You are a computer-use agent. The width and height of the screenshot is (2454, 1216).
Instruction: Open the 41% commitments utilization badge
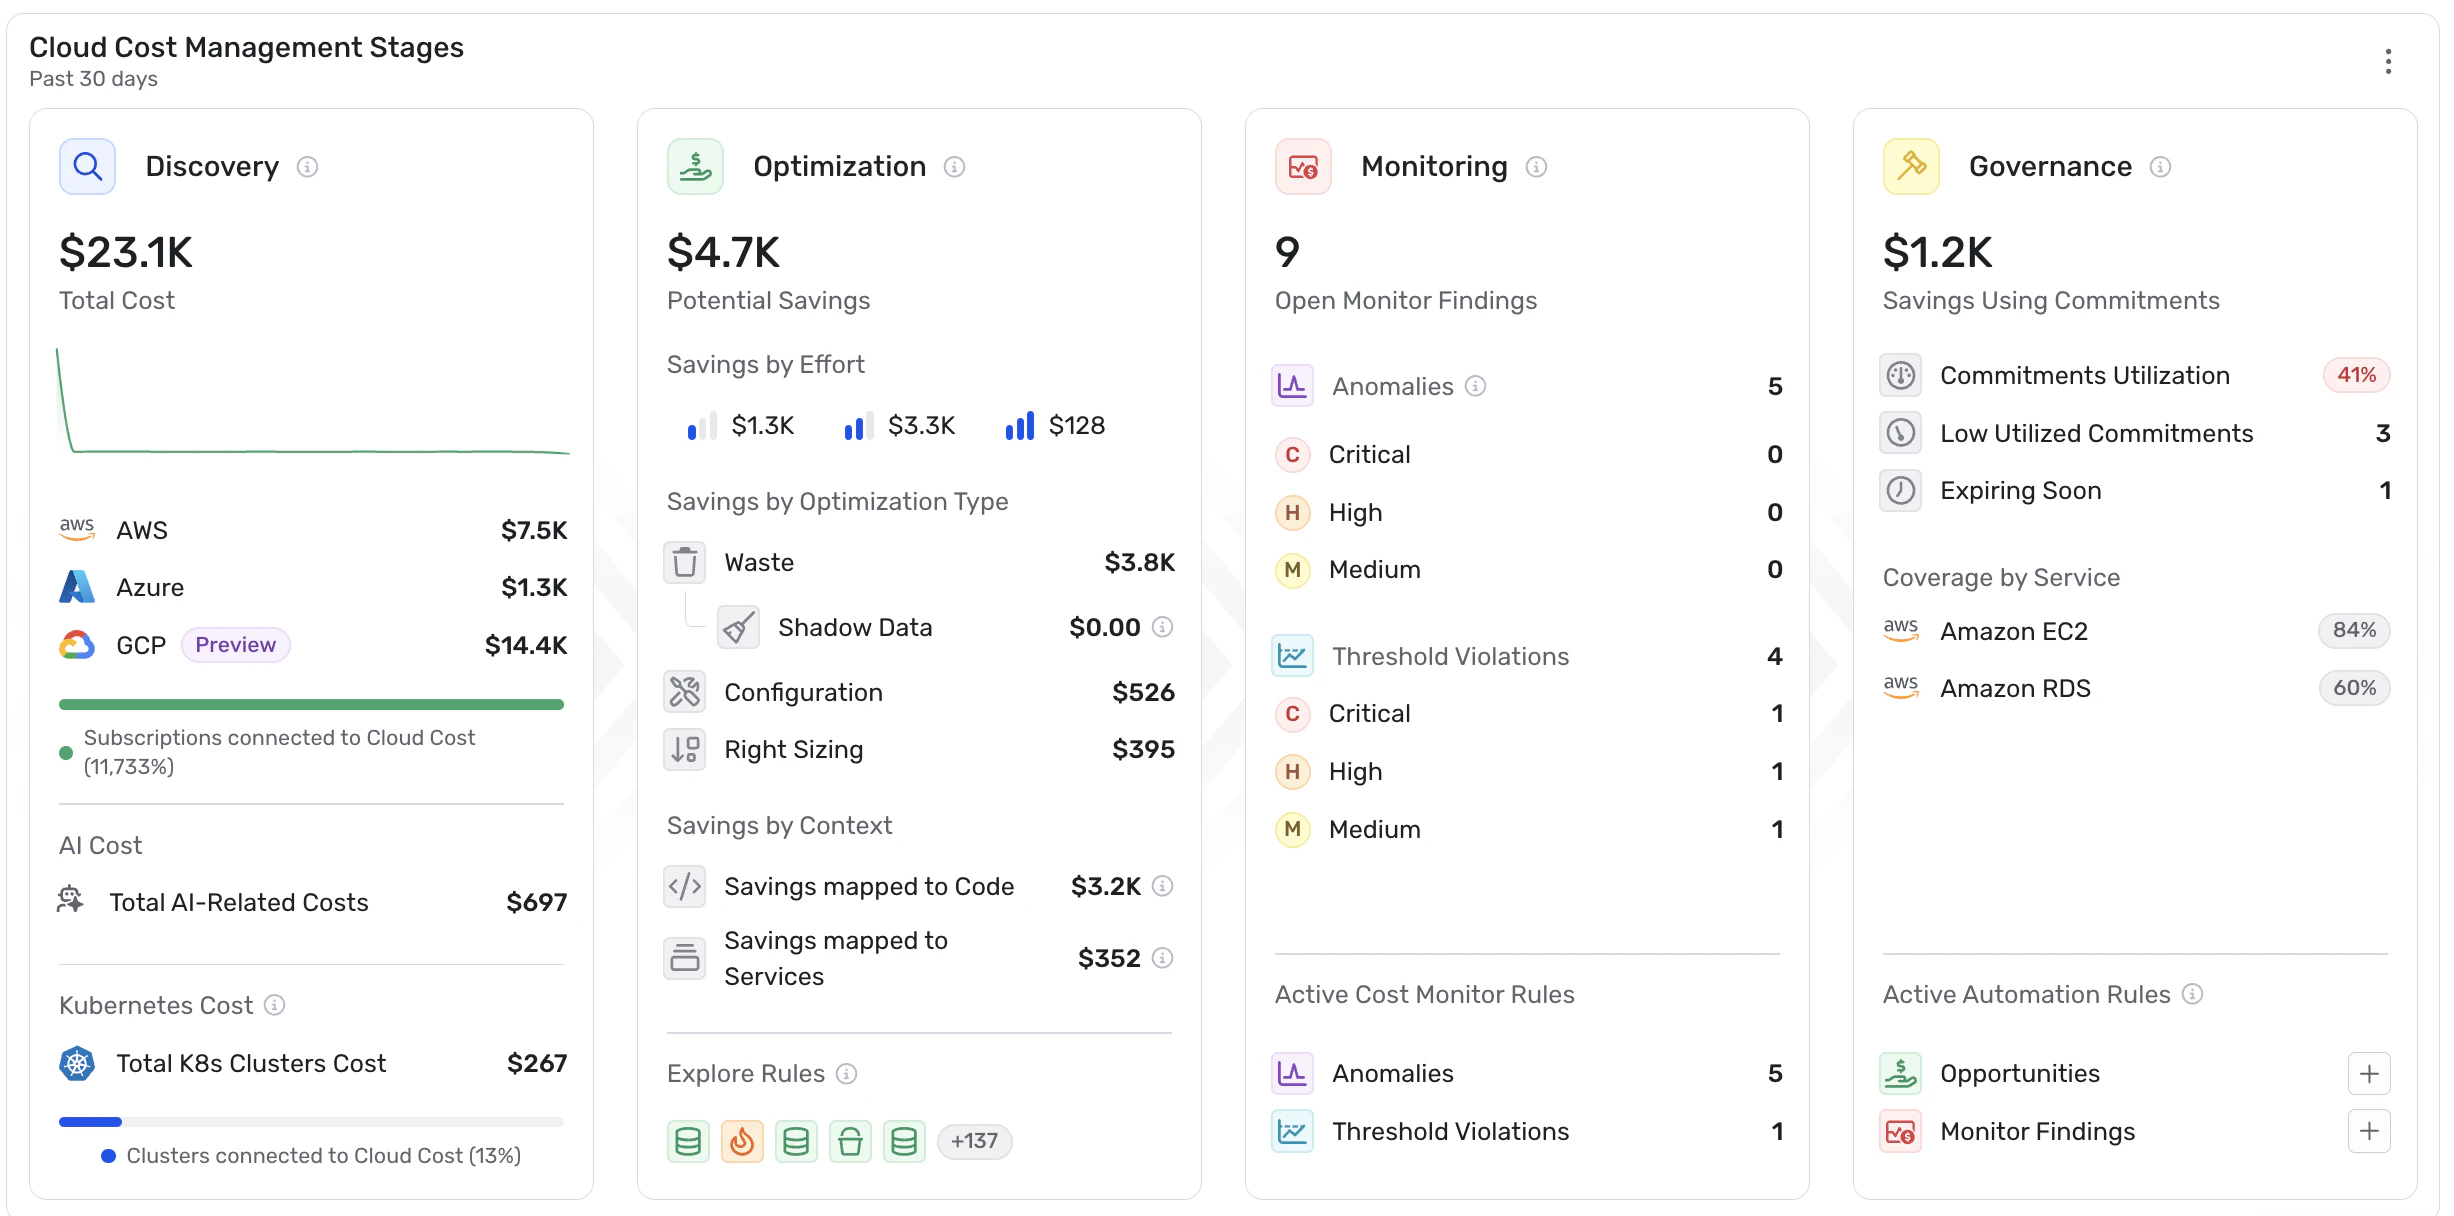point(2356,375)
